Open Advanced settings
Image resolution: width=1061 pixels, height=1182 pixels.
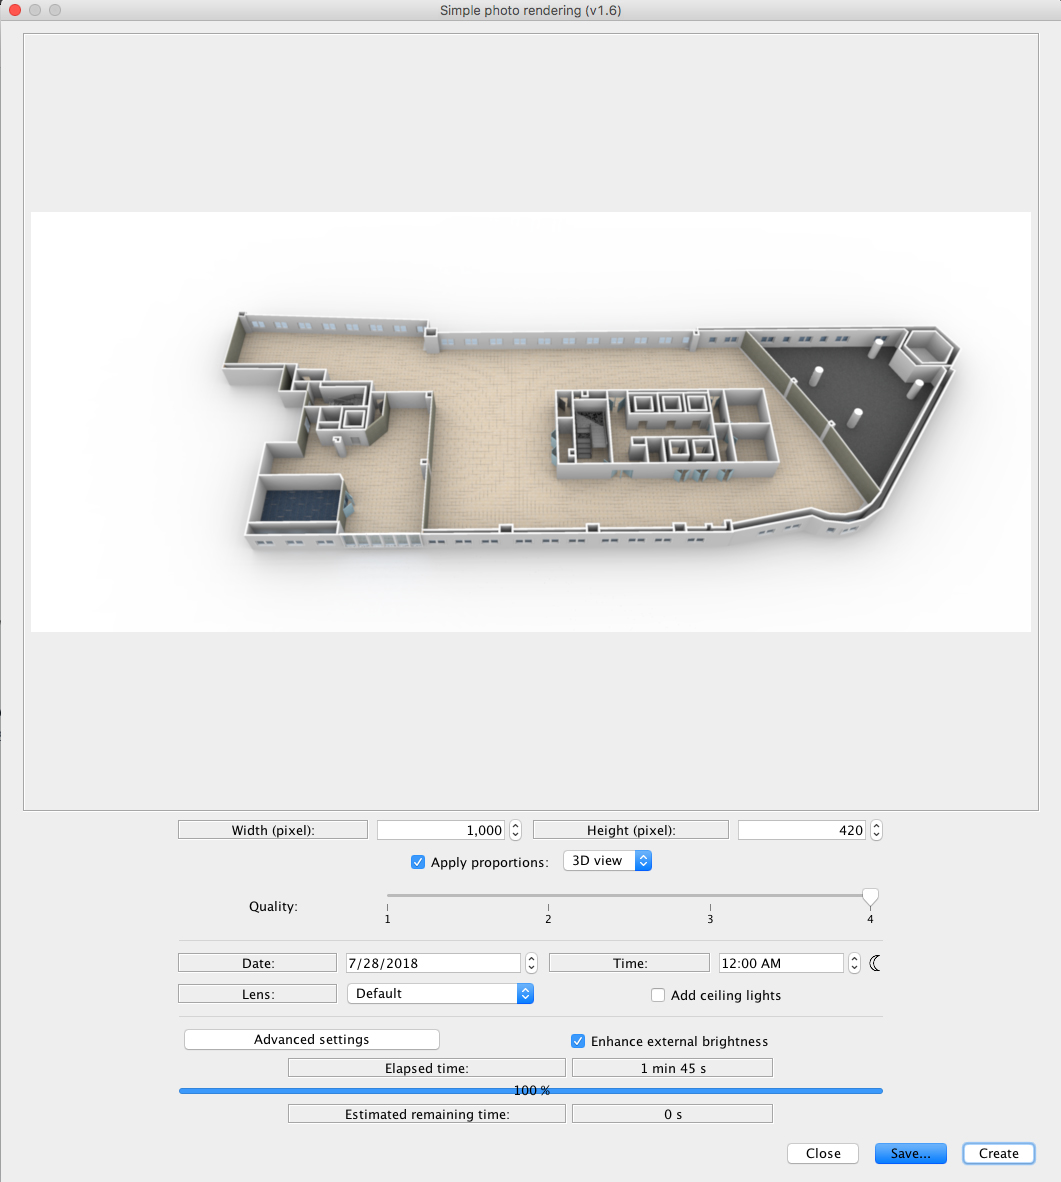tap(311, 1040)
